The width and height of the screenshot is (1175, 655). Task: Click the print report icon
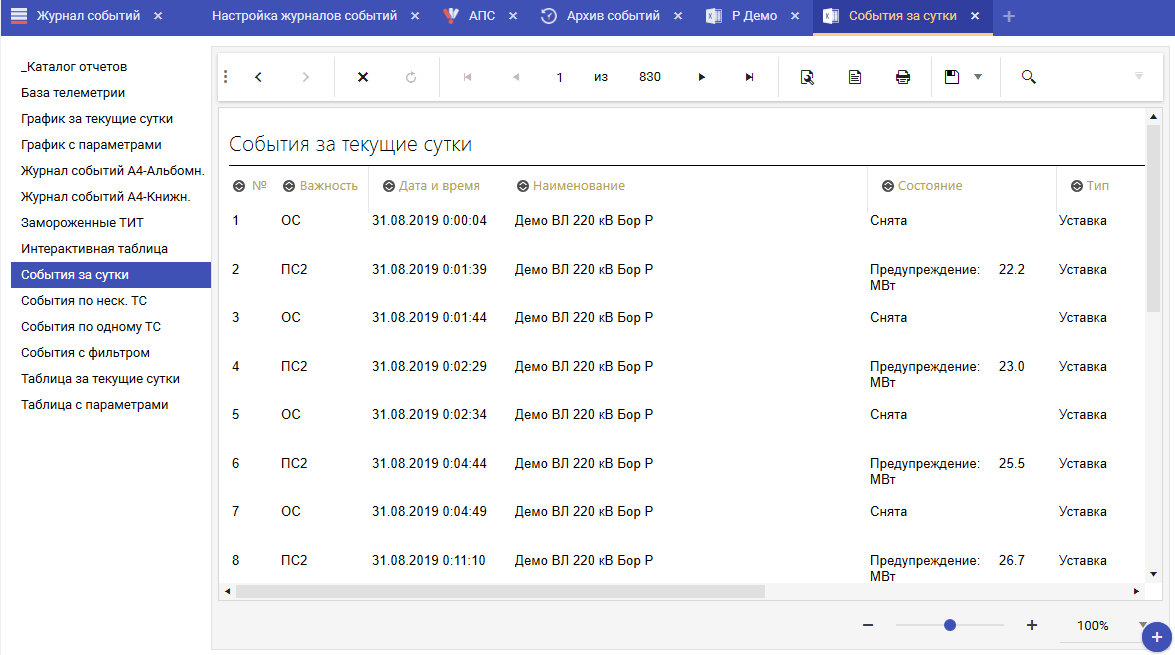[902, 77]
